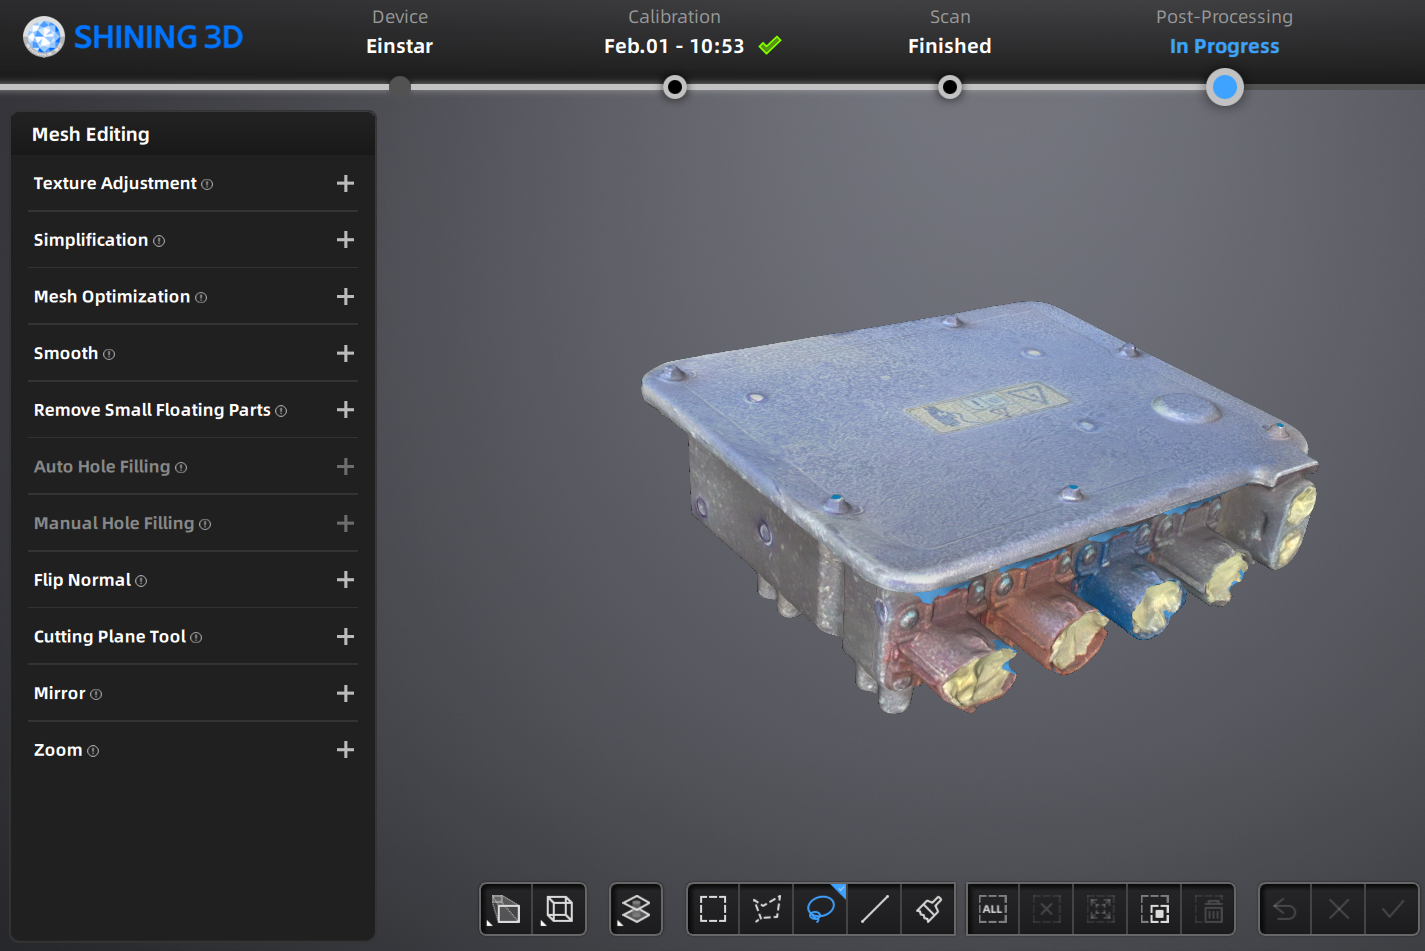This screenshot has width=1425, height=951.
Task: Expand Remove Small Floating Parts
Action: pyautogui.click(x=345, y=410)
